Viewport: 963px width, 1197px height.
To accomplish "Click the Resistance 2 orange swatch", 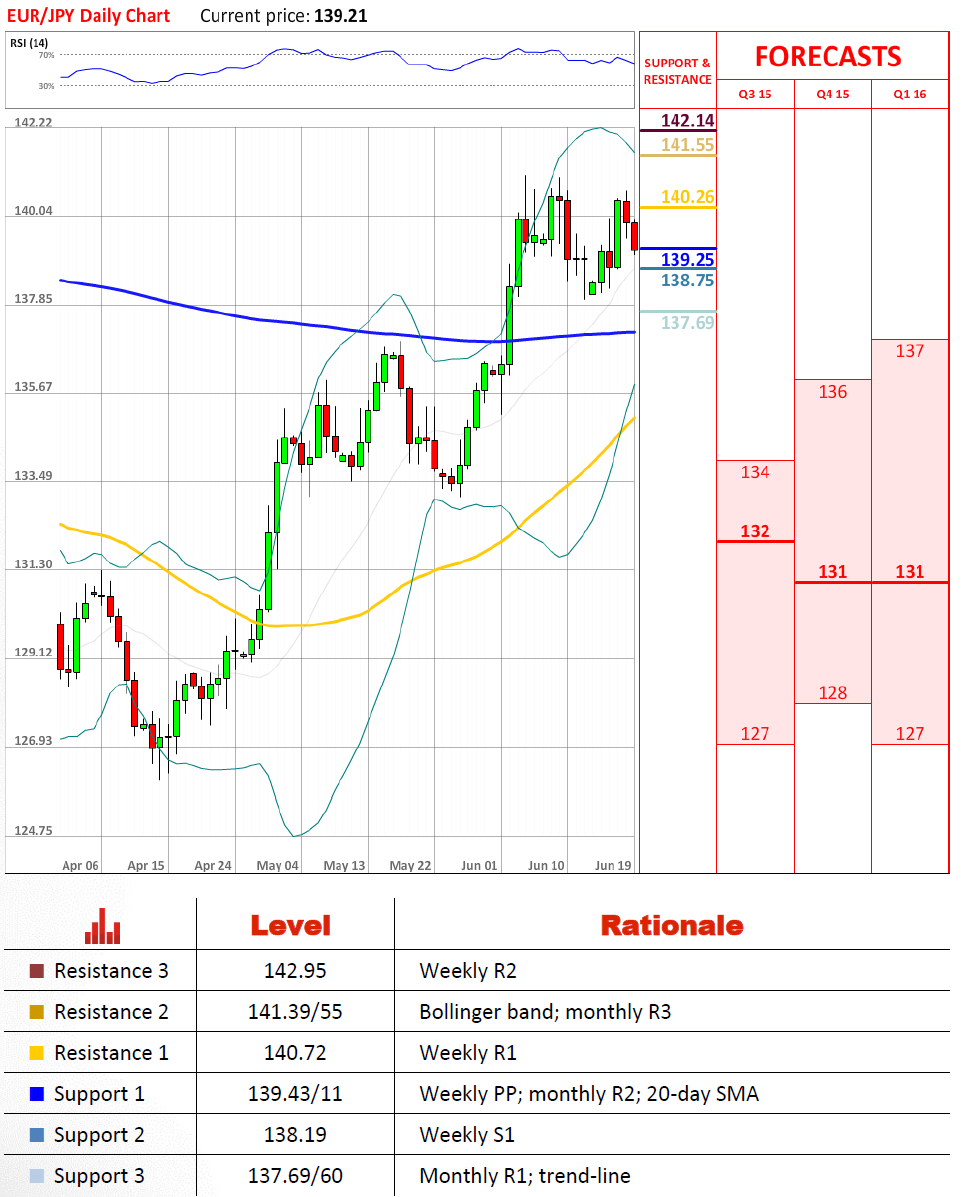I will click(37, 1012).
